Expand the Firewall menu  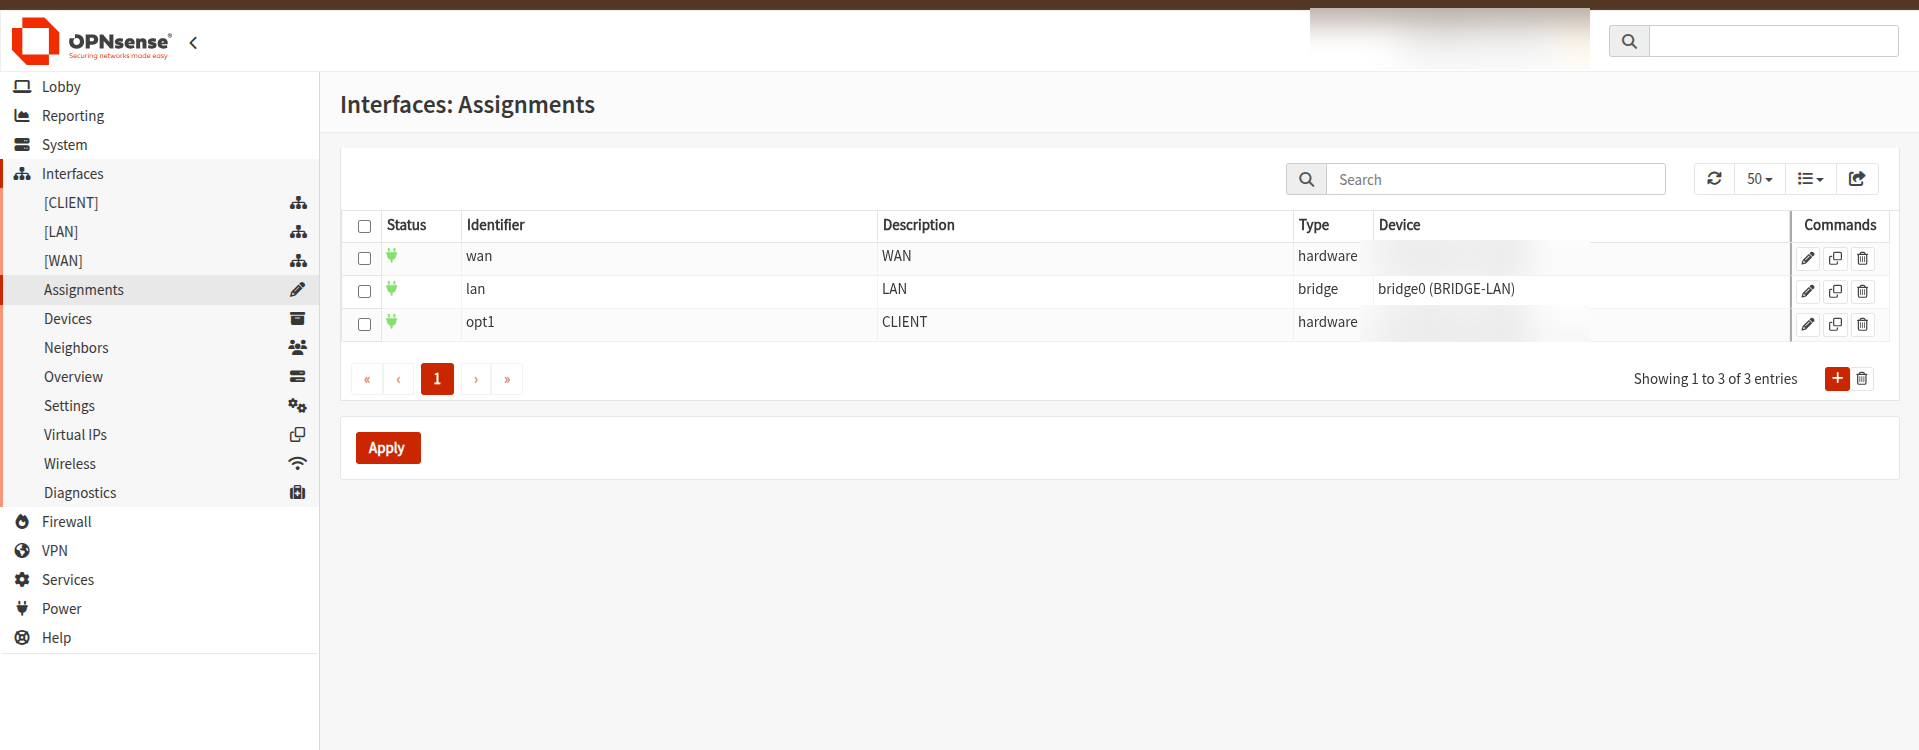[160, 522]
